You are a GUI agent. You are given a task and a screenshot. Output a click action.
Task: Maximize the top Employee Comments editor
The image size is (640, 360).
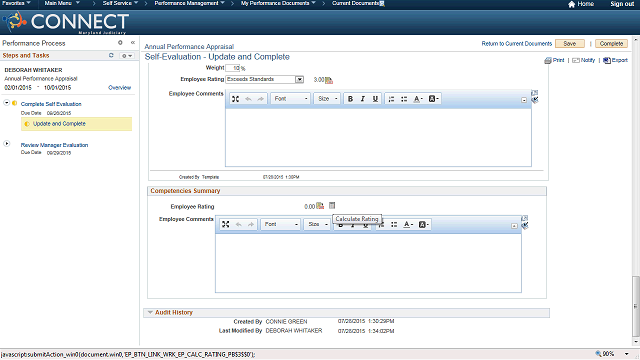[x=236, y=99]
